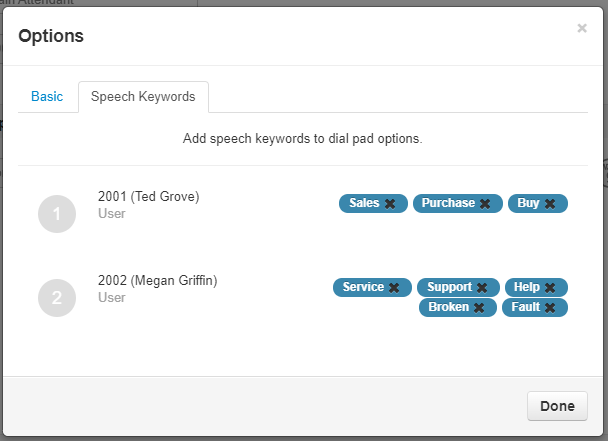Click the Purchase keyword label
This screenshot has width=608, height=441.
pyautogui.click(x=448, y=203)
